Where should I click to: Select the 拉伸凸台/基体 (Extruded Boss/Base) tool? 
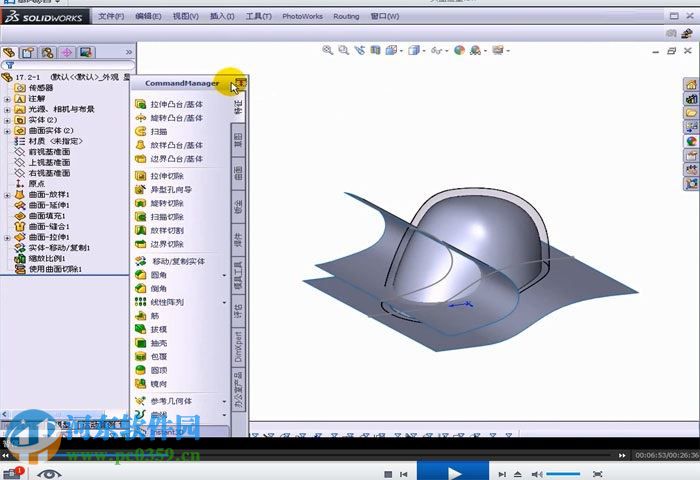(x=169, y=104)
